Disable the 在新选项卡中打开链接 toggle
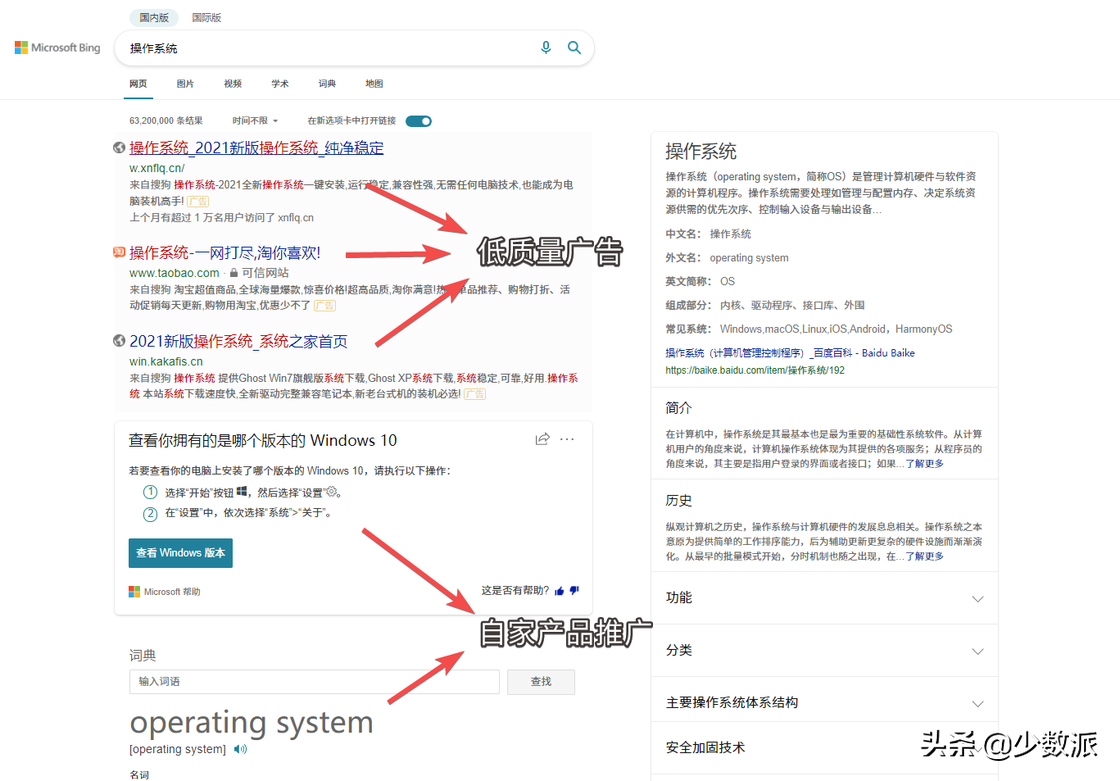Viewport: 1120px width, 781px height. pyautogui.click(x=418, y=120)
